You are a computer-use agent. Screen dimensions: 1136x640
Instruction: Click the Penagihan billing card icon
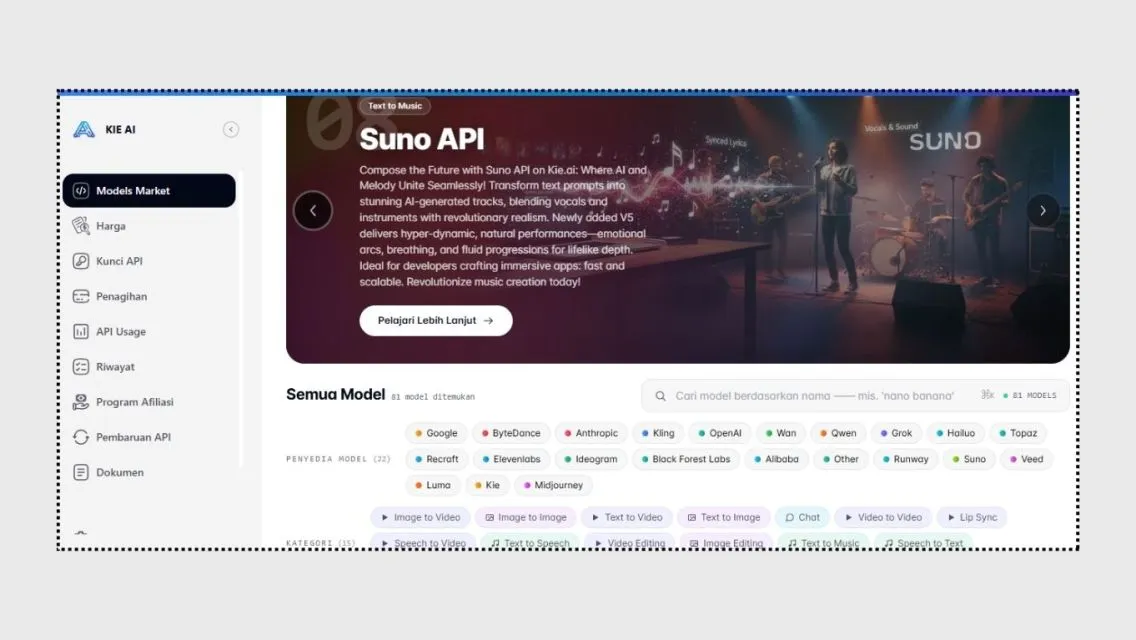pos(80,296)
